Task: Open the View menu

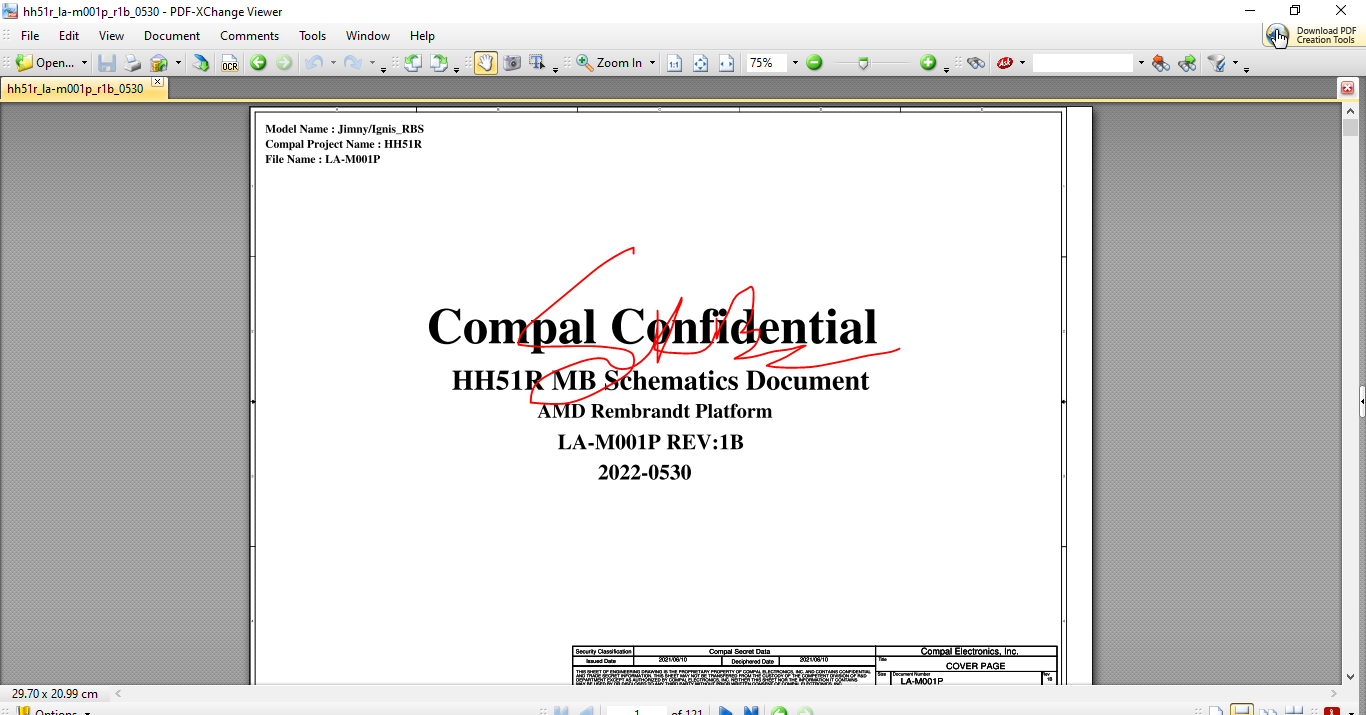Action: (111, 35)
